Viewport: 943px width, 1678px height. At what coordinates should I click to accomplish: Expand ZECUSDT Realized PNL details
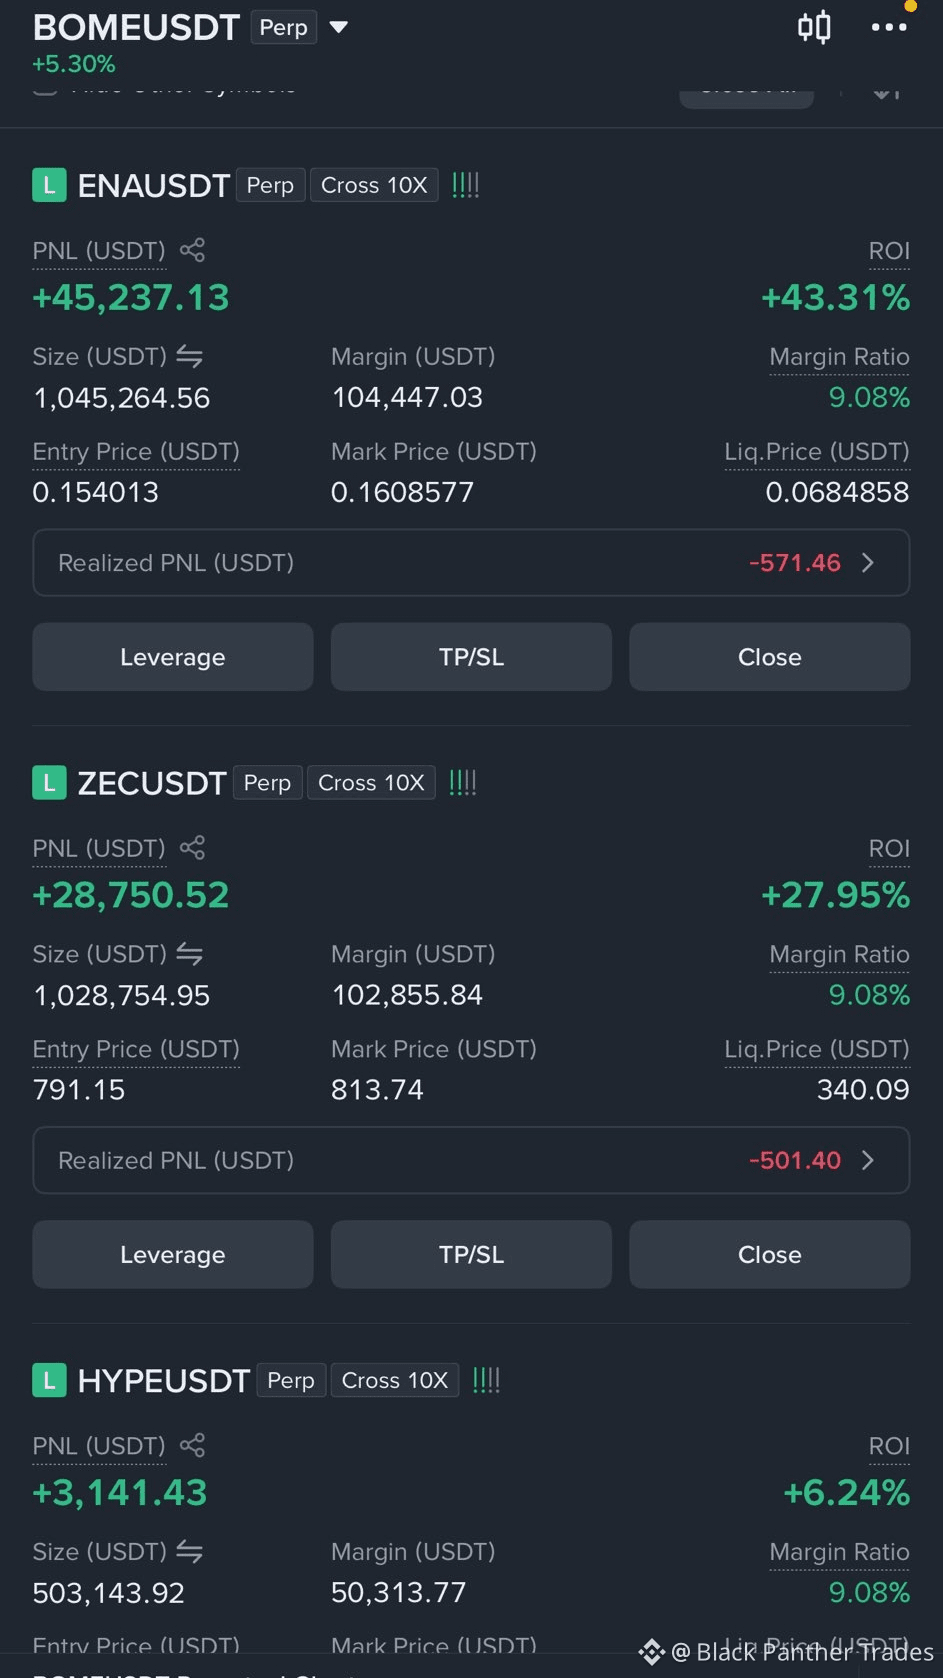point(471,1160)
